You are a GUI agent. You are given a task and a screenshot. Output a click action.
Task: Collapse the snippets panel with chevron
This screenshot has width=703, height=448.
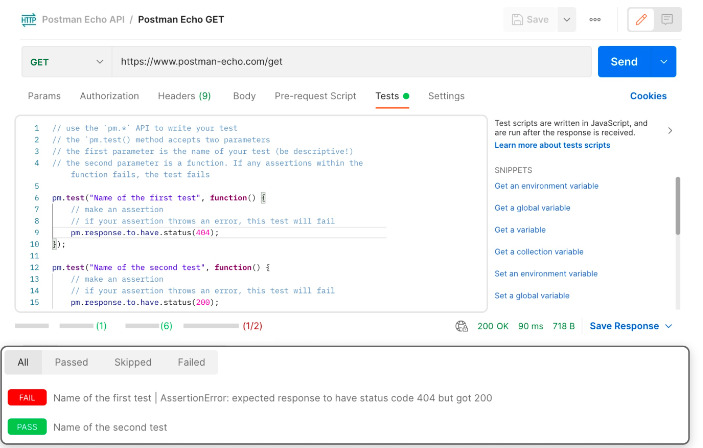click(x=670, y=130)
